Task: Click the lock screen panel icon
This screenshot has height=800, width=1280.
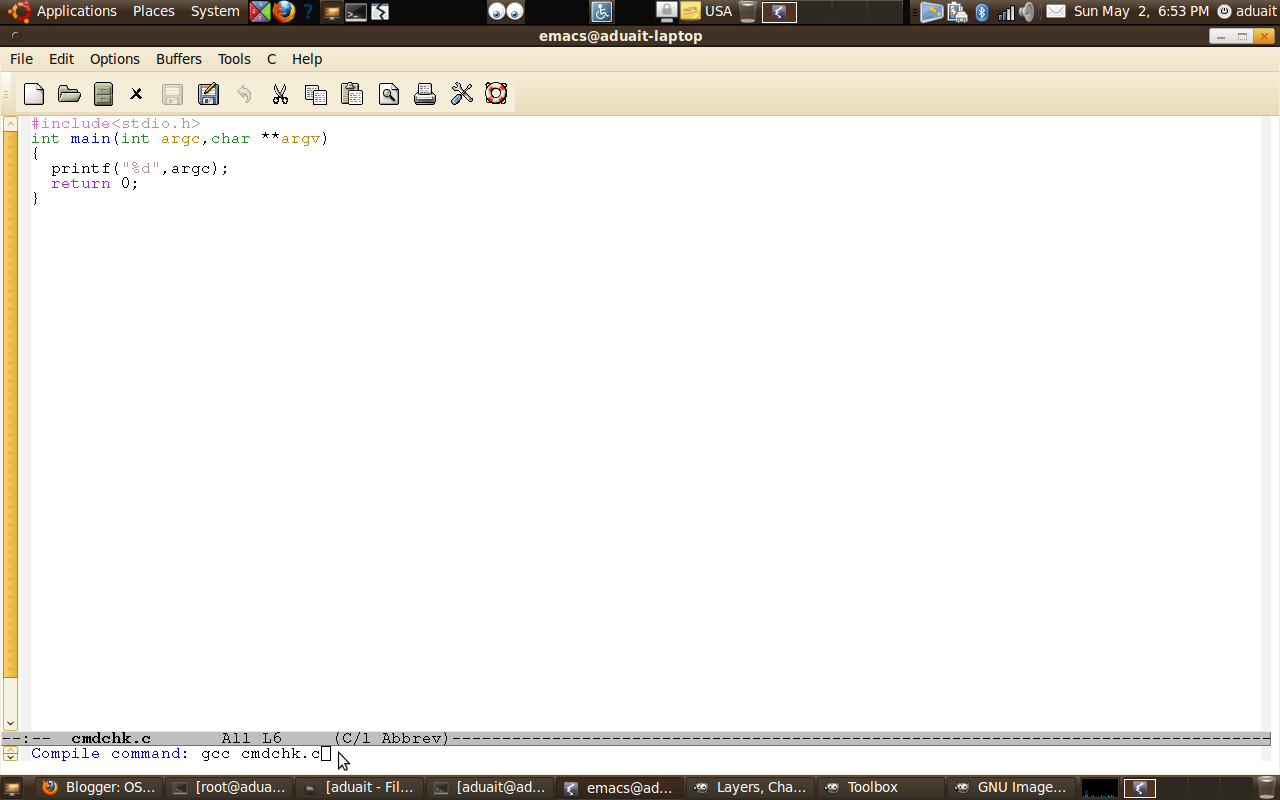Action: pos(666,12)
